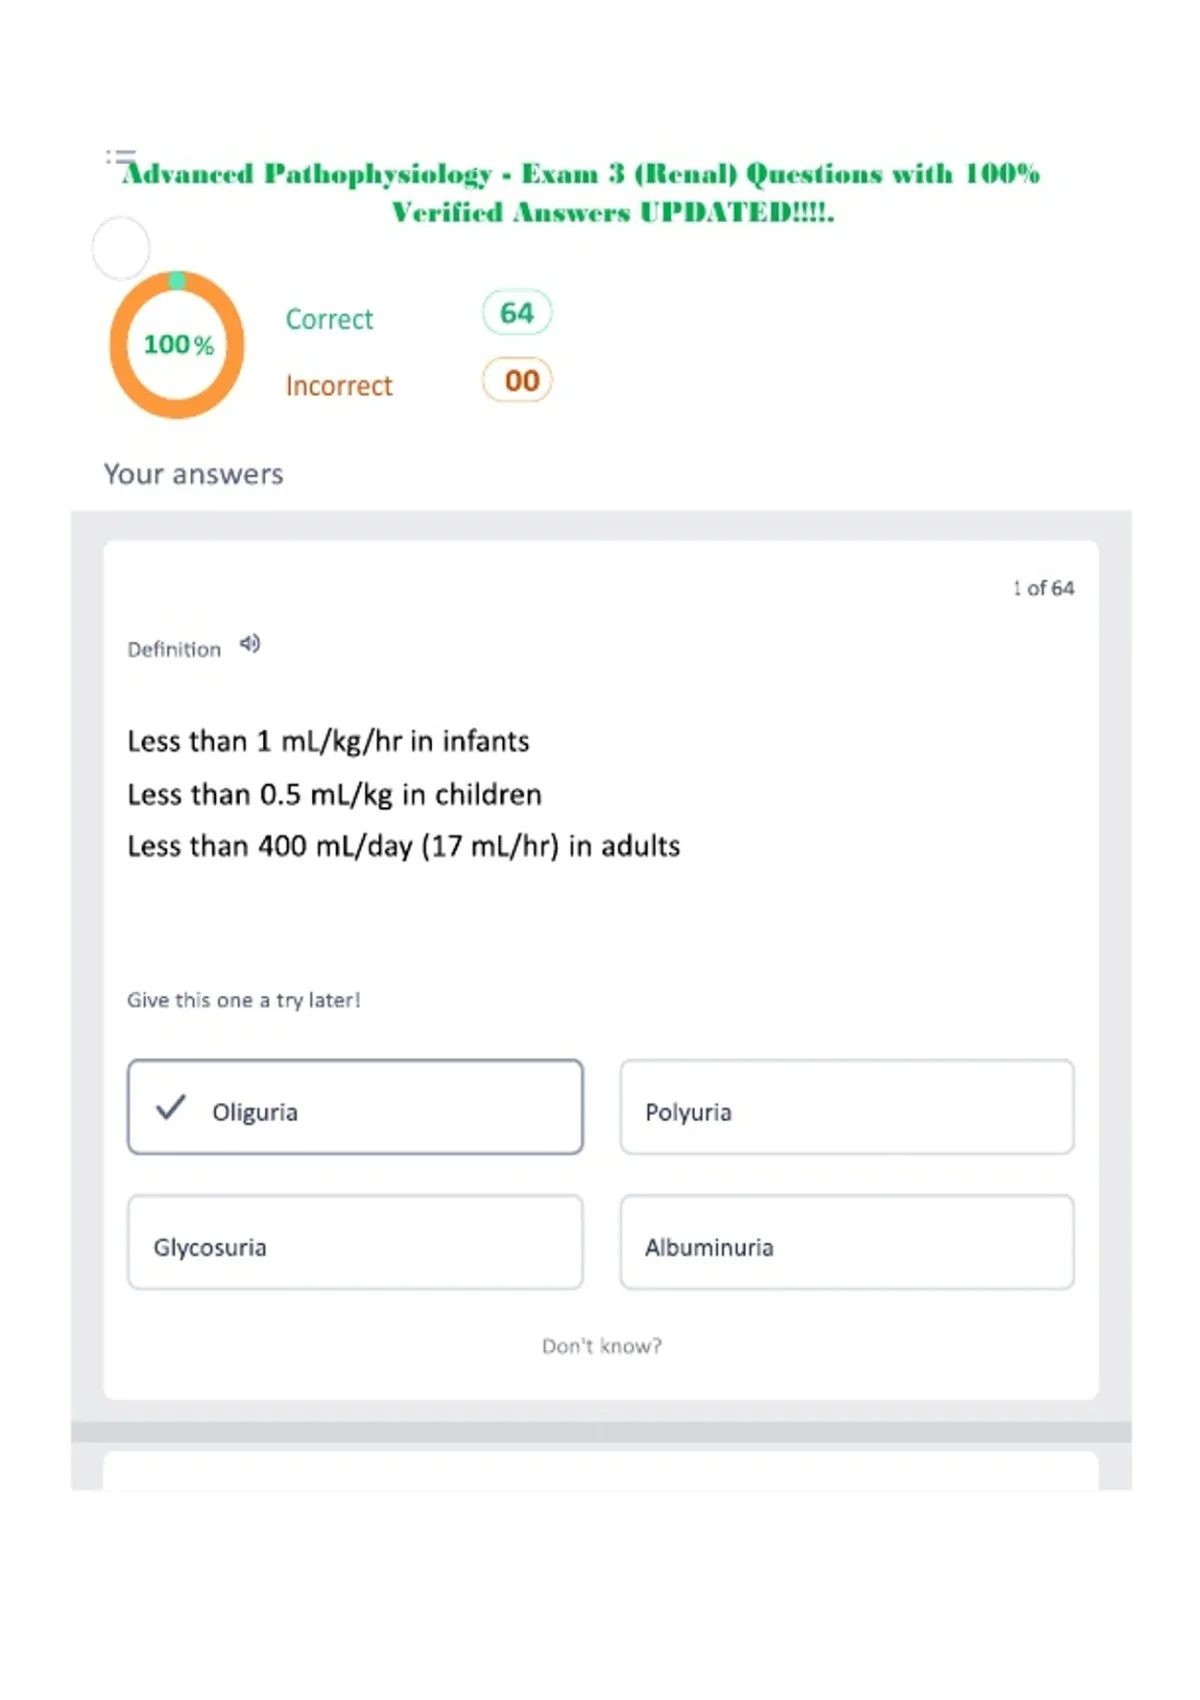
Task: Click the Advanced Pathophysiology Exam 3 title
Action: (x=581, y=192)
